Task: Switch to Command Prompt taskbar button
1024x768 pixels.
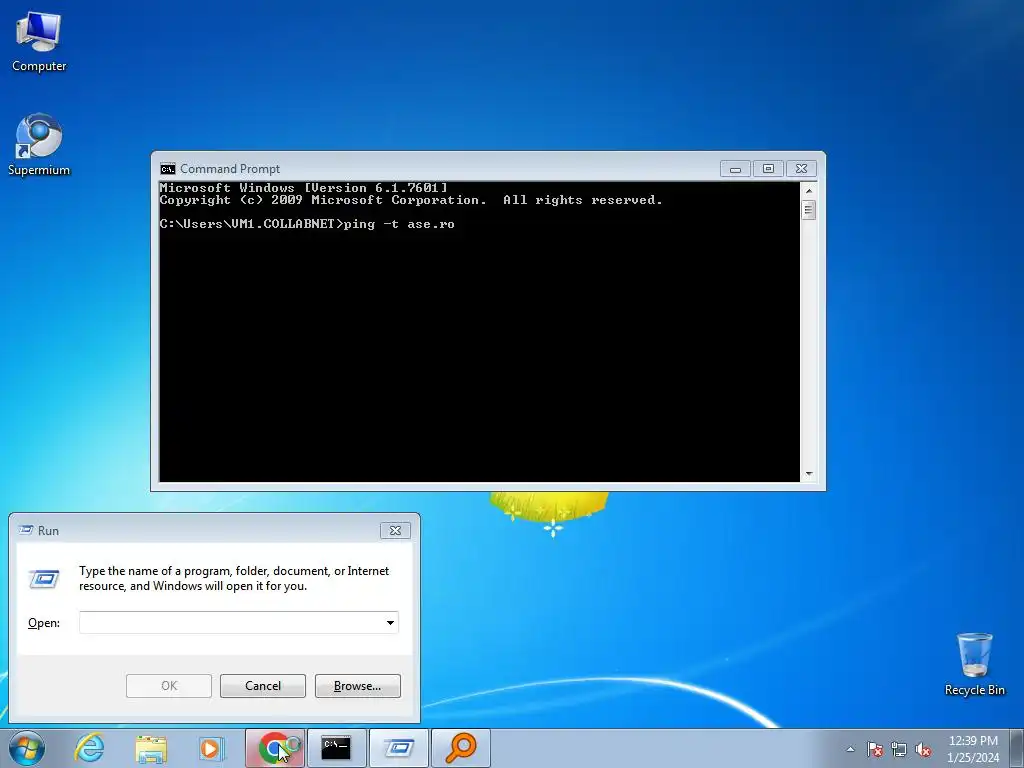Action: click(x=336, y=748)
